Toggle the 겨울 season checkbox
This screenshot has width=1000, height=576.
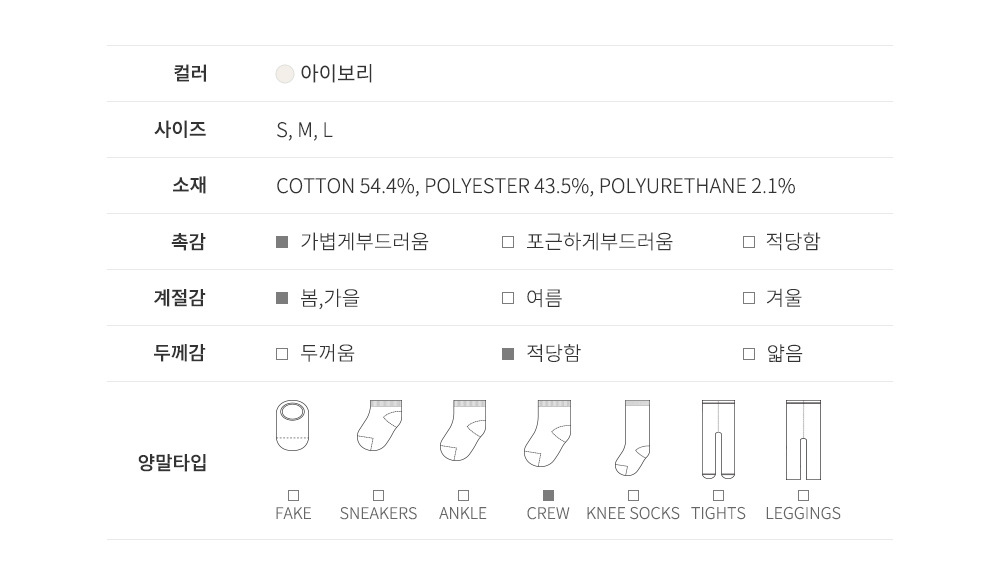(749, 298)
